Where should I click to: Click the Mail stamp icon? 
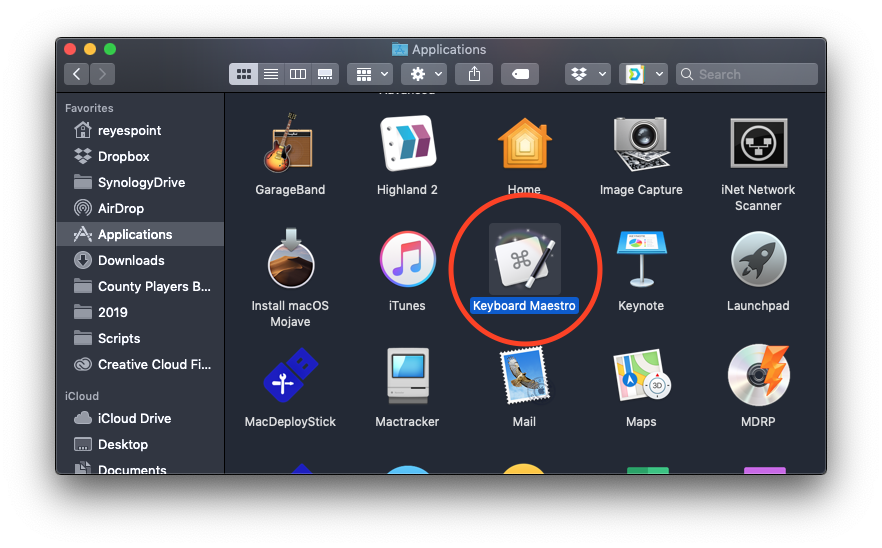coord(524,375)
